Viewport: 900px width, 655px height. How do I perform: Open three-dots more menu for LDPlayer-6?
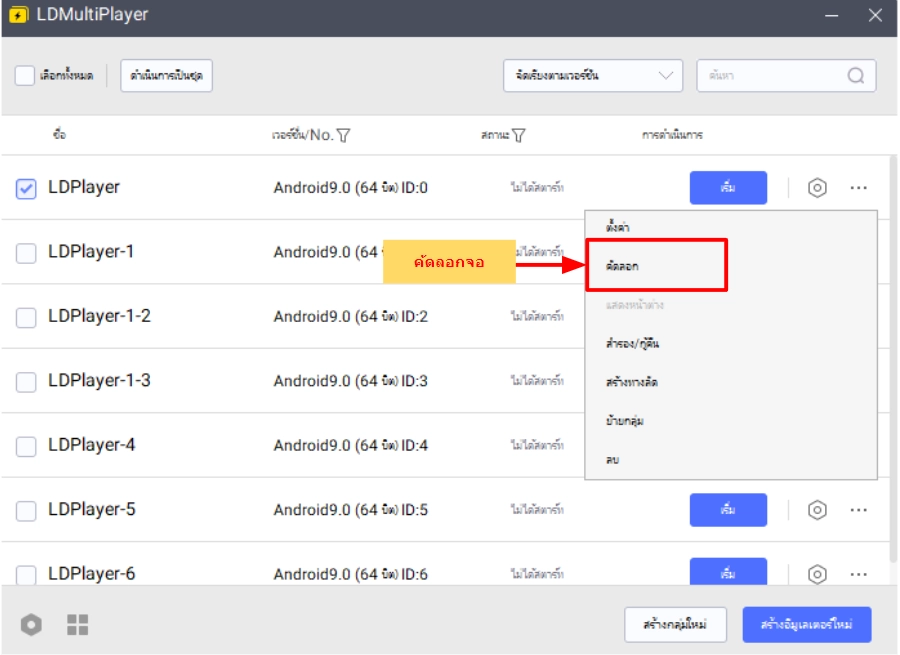tap(859, 574)
